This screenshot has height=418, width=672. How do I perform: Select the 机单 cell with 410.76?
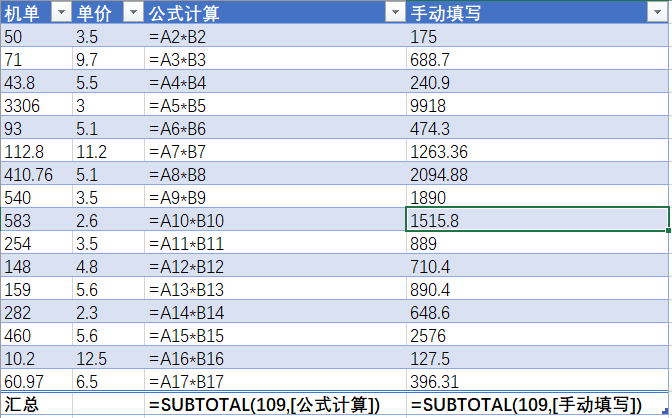point(36,174)
